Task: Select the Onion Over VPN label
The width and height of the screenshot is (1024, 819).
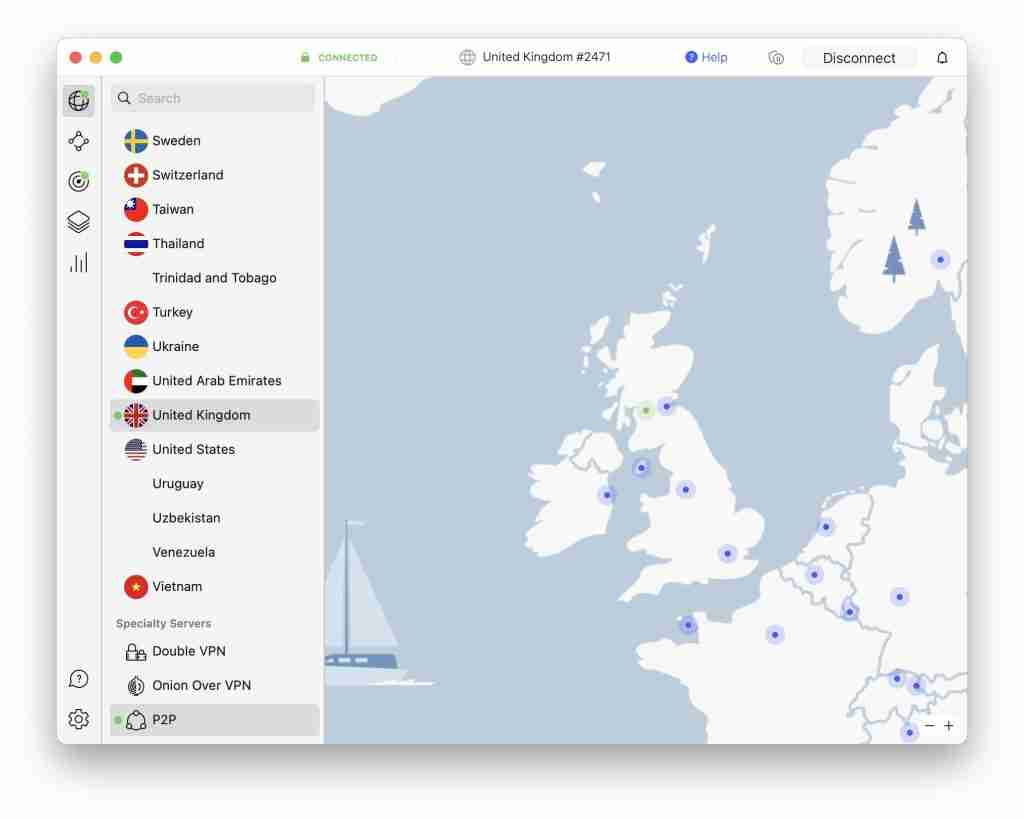Action: (202, 685)
